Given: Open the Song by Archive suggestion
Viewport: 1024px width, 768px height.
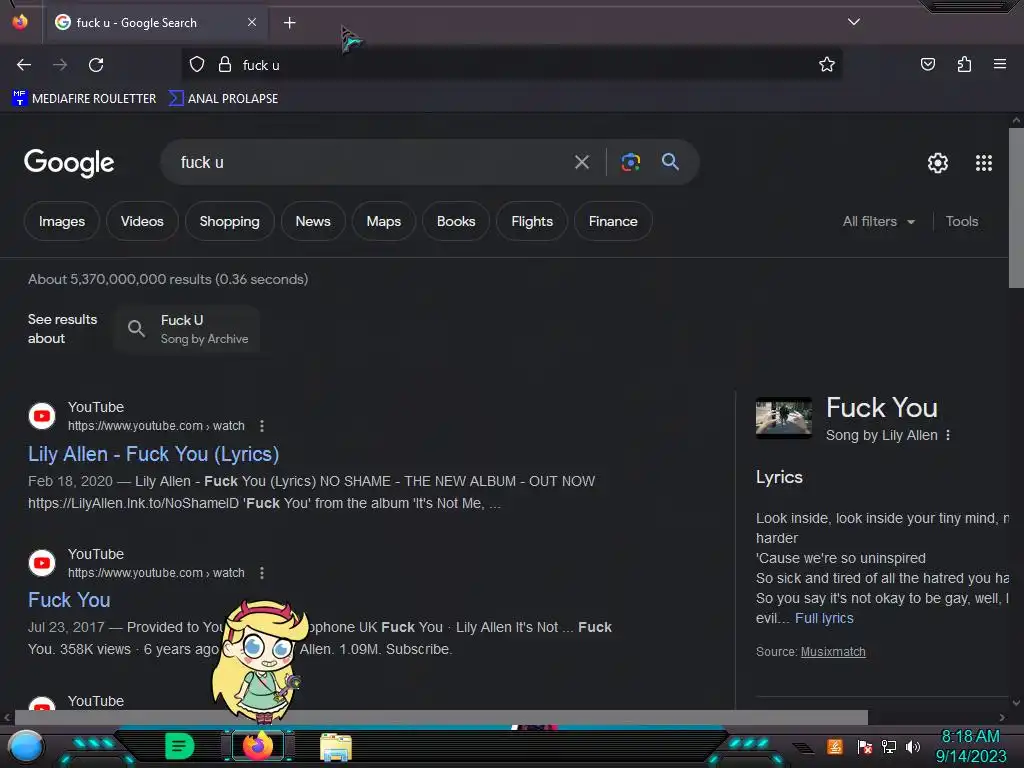Looking at the screenshot, I should (187, 329).
